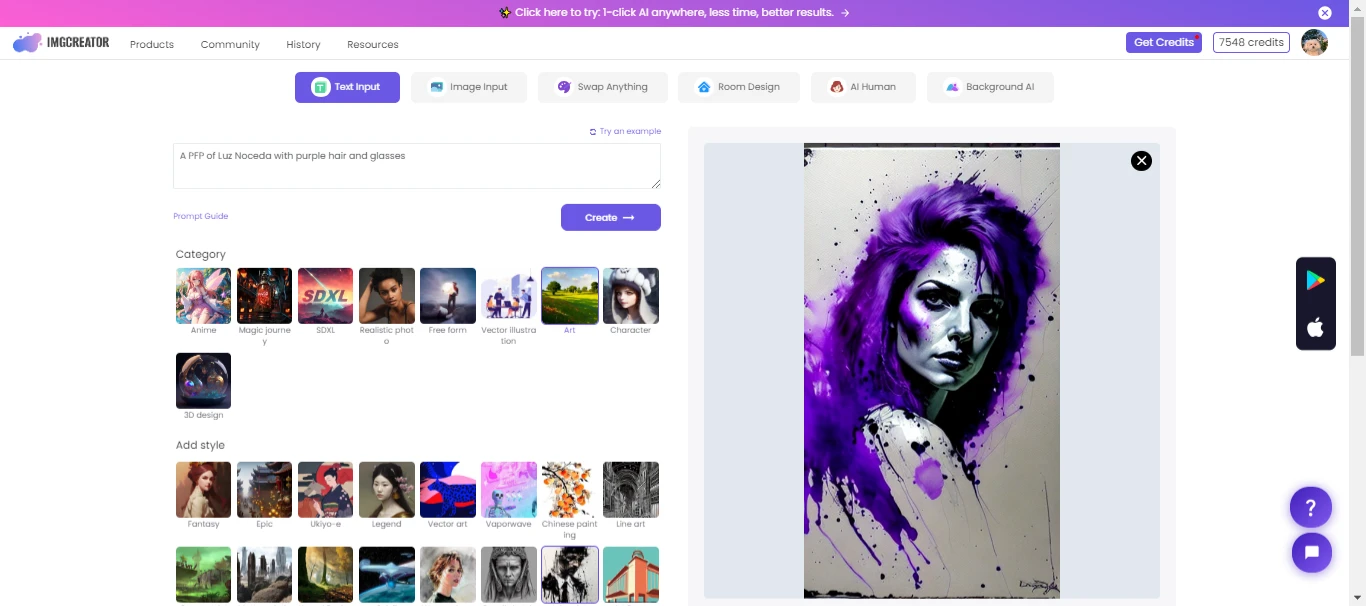This screenshot has height=606, width=1366.
Task: Add the Vector art style
Action: [x=447, y=490]
